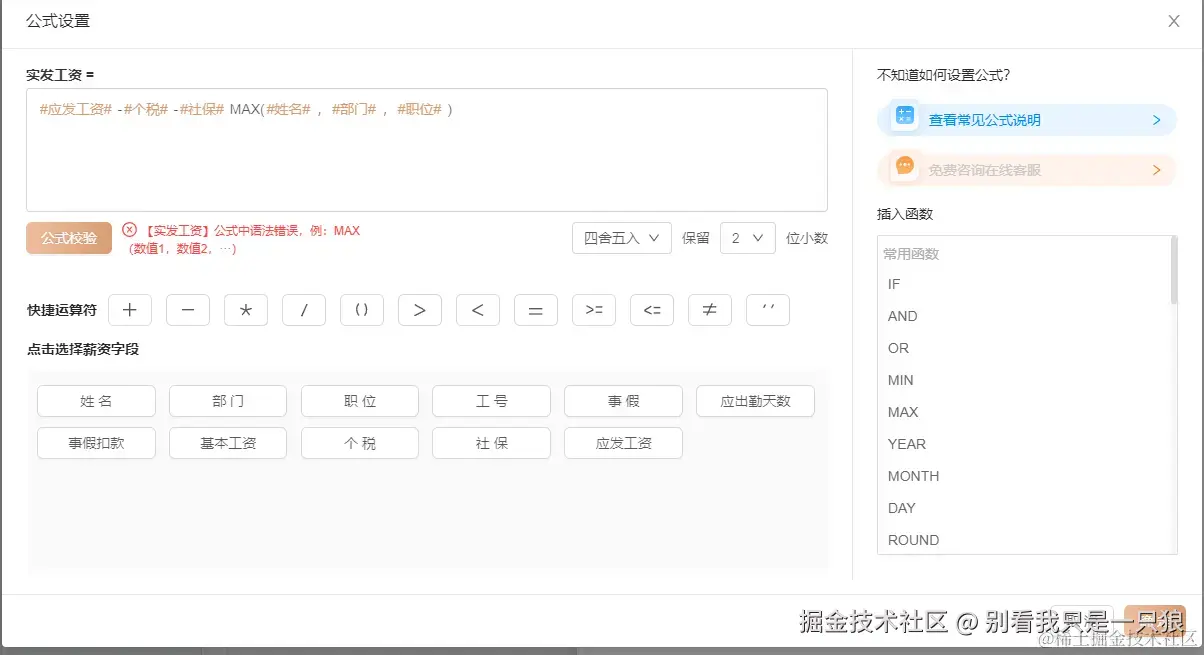Click the plus operator icon
1204x655 pixels.
coord(129,310)
